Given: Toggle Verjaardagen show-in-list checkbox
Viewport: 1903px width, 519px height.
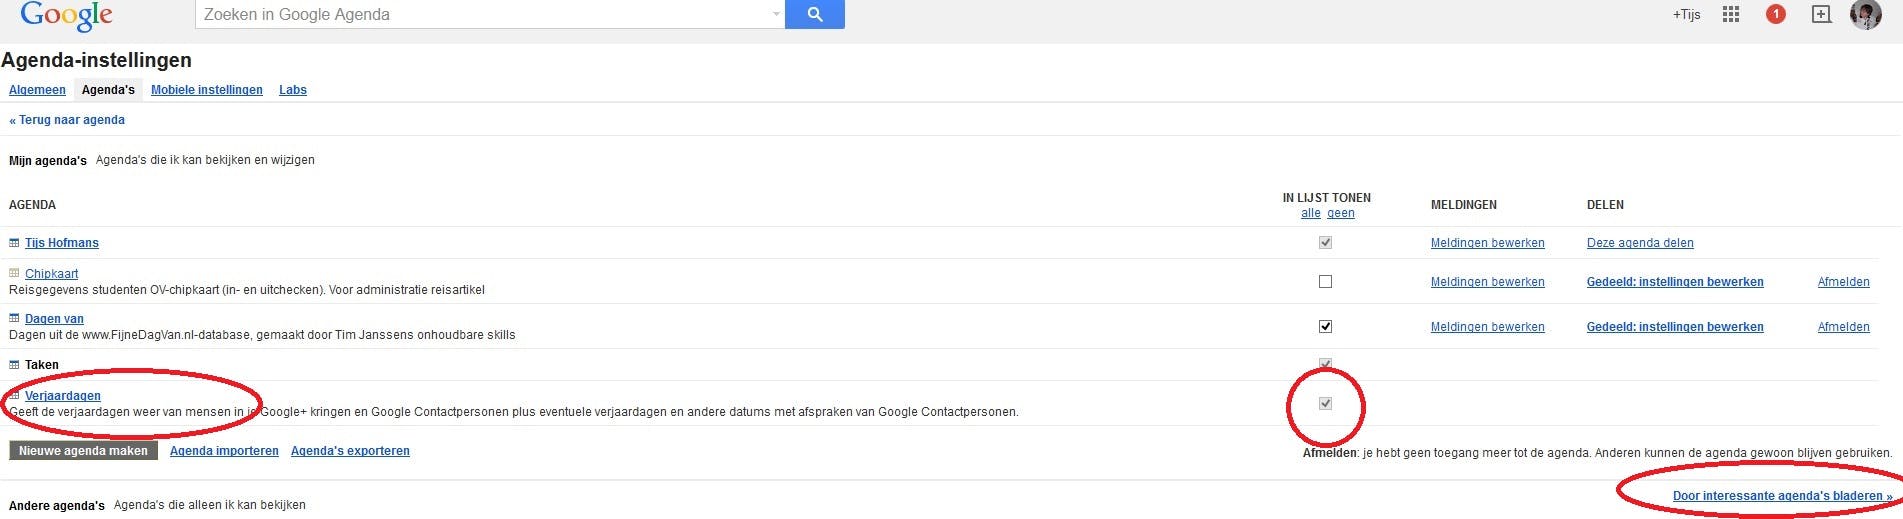Looking at the screenshot, I should pyautogui.click(x=1325, y=404).
